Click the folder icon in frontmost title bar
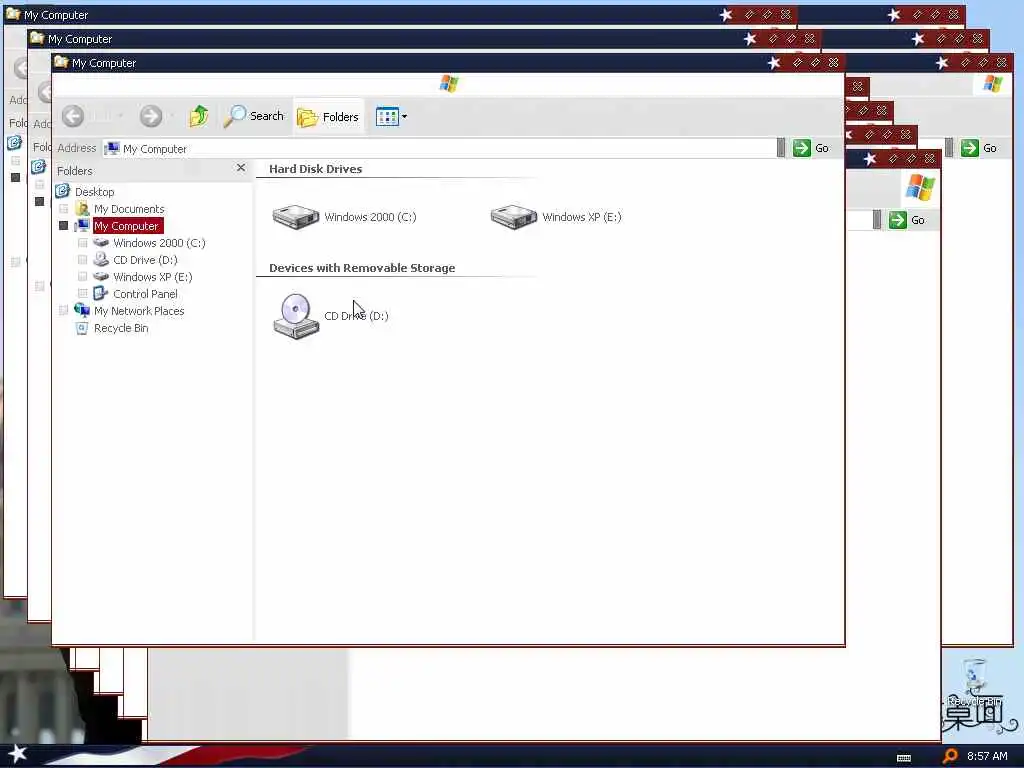Image resolution: width=1024 pixels, height=768 pixels. point(61,62)
